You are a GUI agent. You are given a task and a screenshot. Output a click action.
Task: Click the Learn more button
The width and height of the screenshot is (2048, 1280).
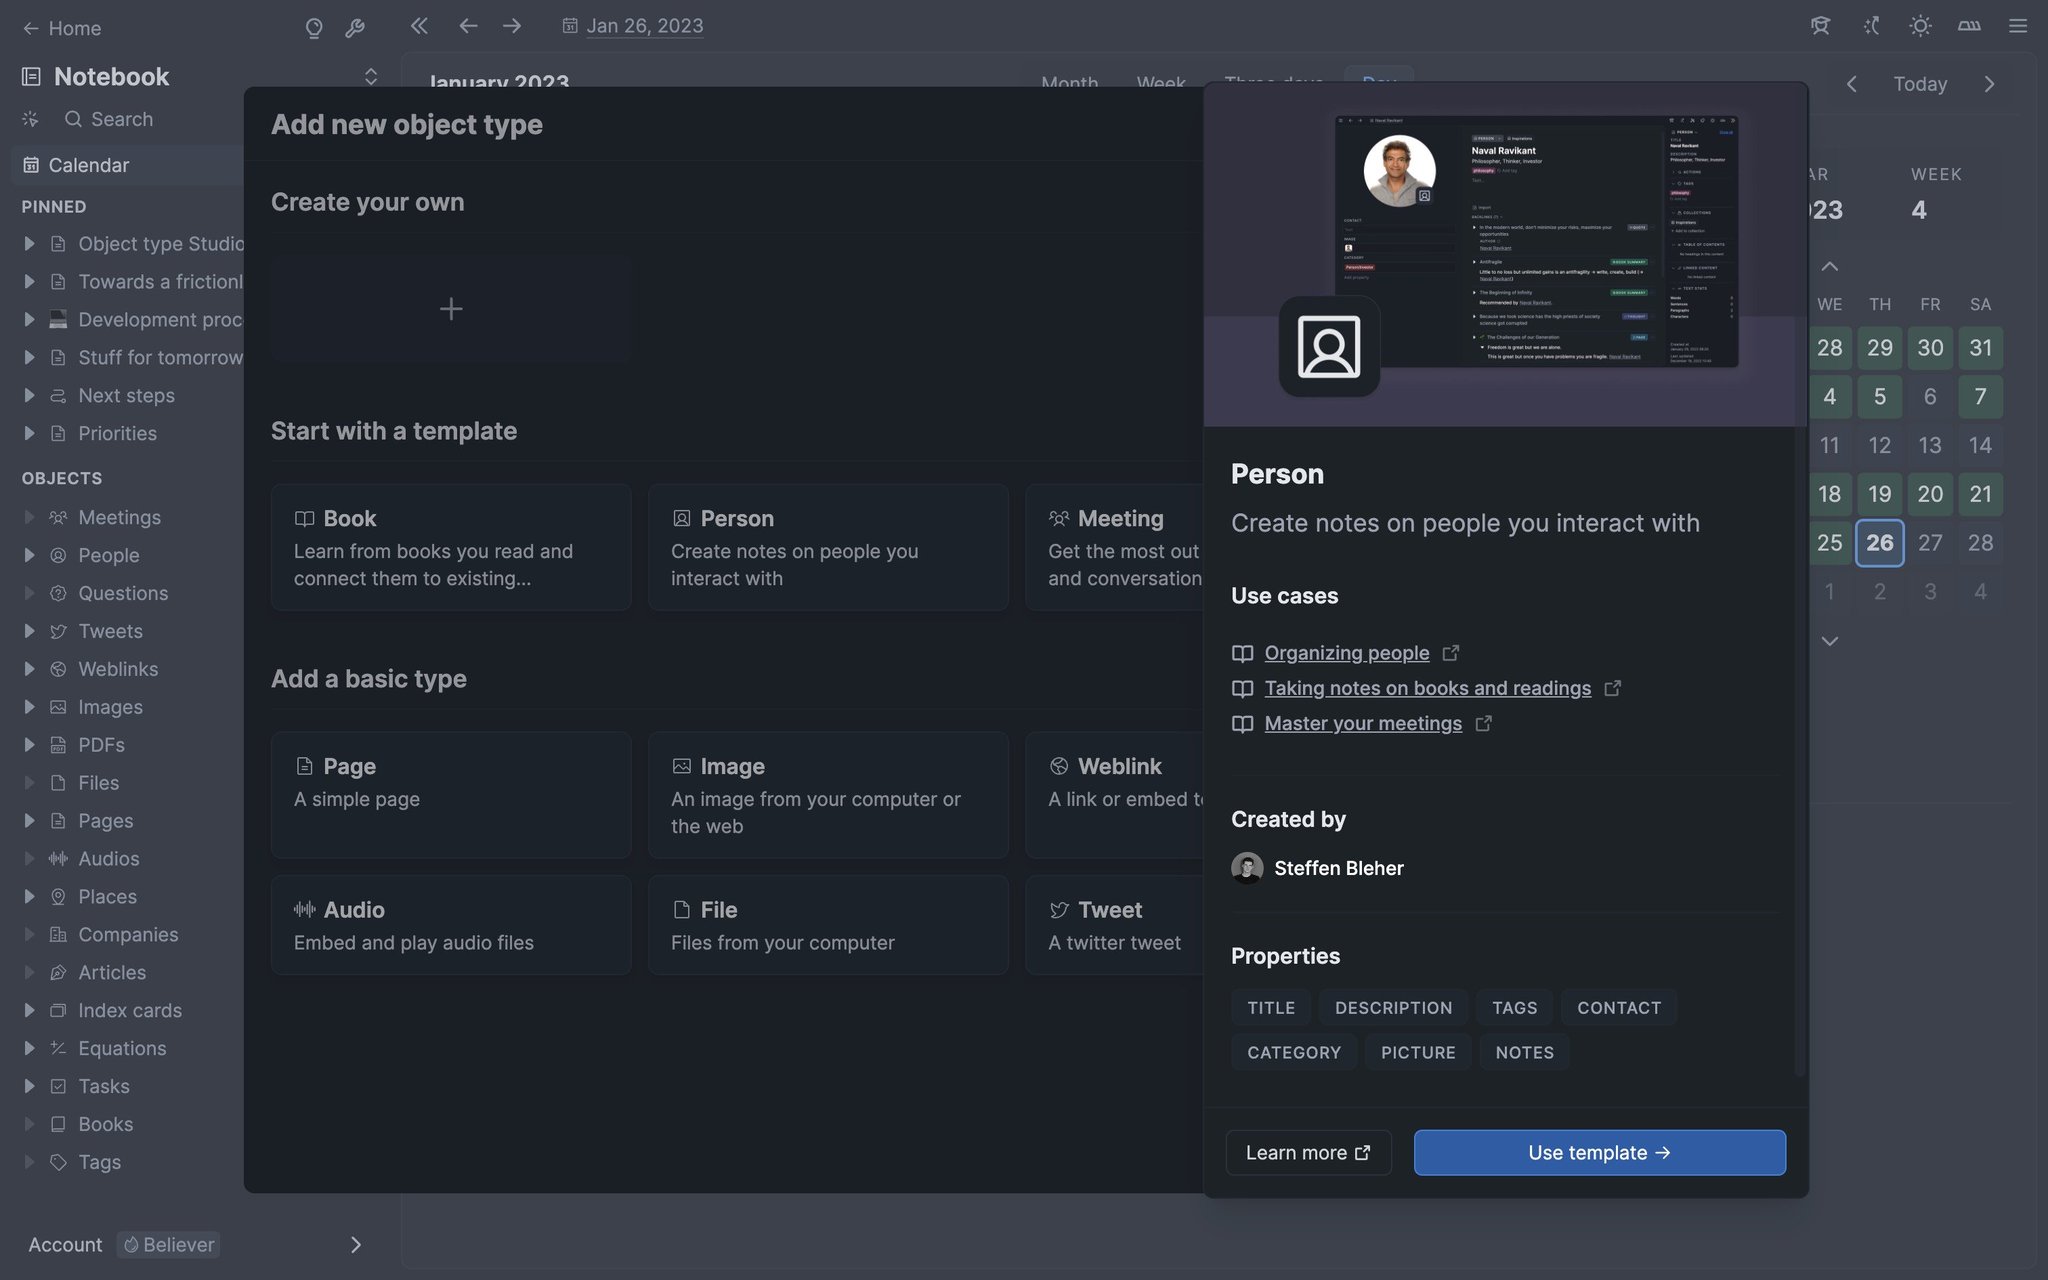click(1308, 1152)
